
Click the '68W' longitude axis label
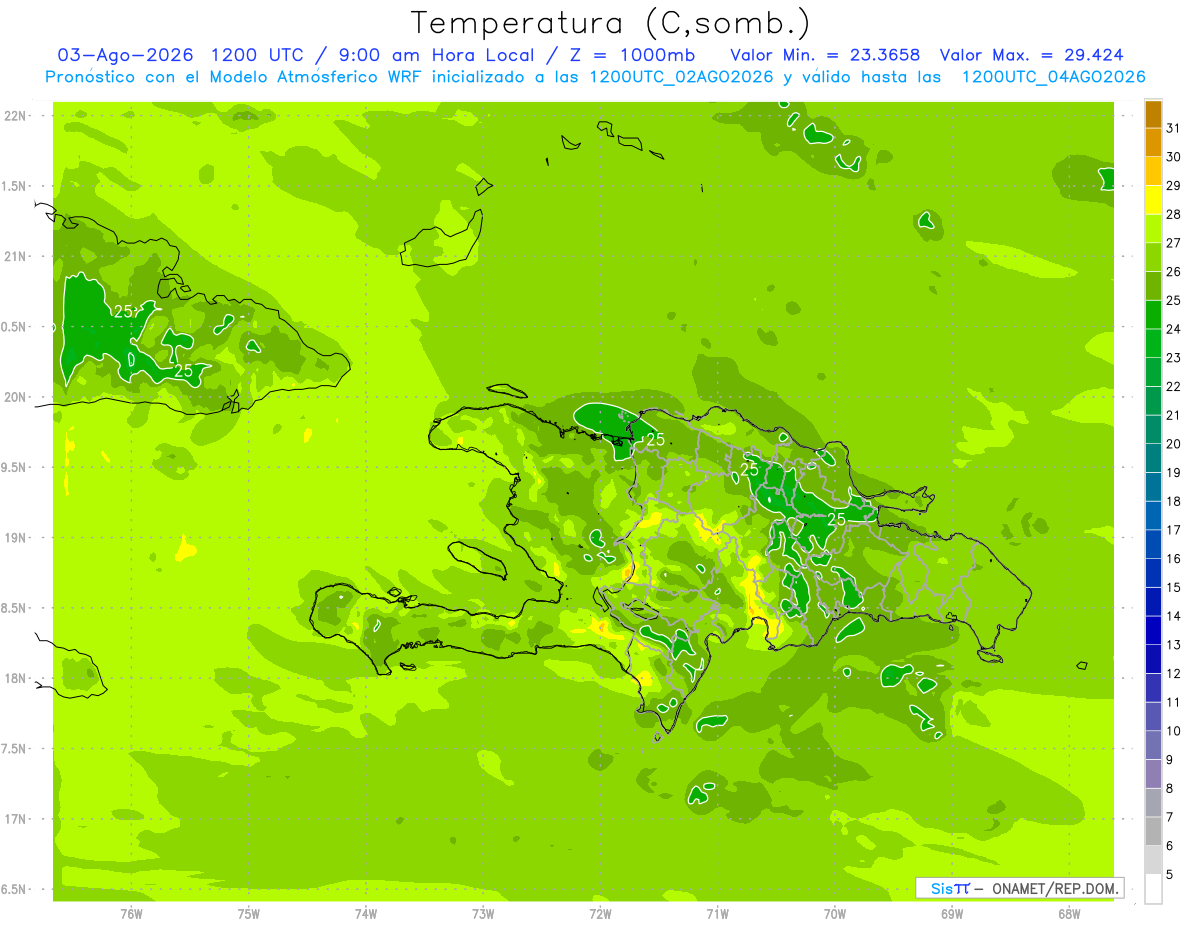(x=1069, y=914)
